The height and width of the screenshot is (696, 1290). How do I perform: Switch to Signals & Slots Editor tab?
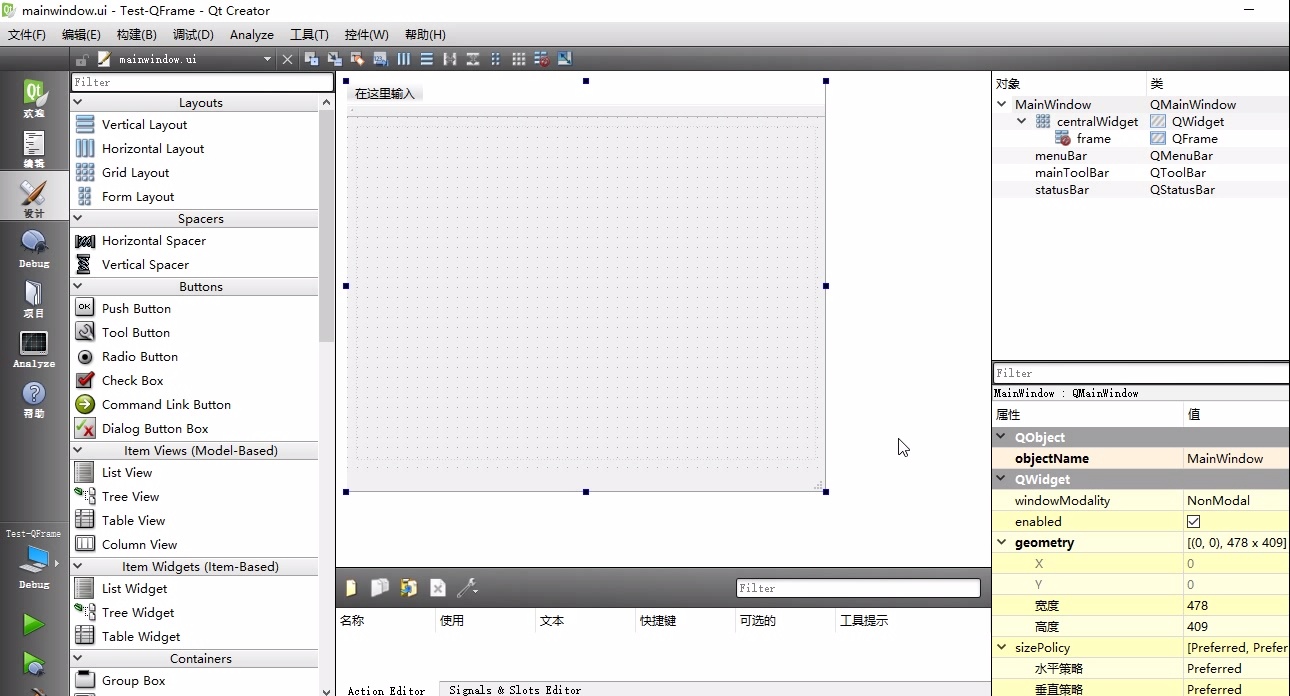(x=514, y=689)
